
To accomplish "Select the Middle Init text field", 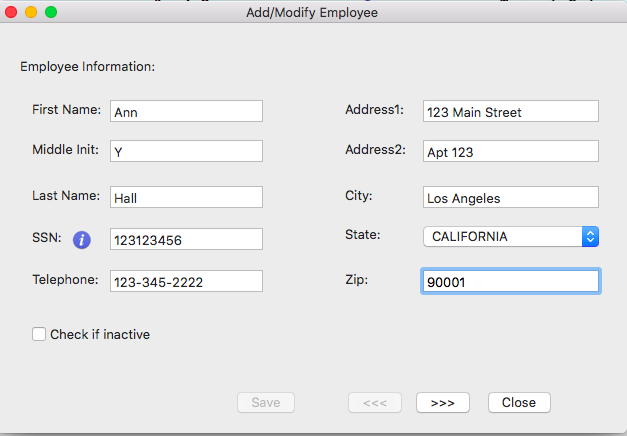I will tap(186, 151).
